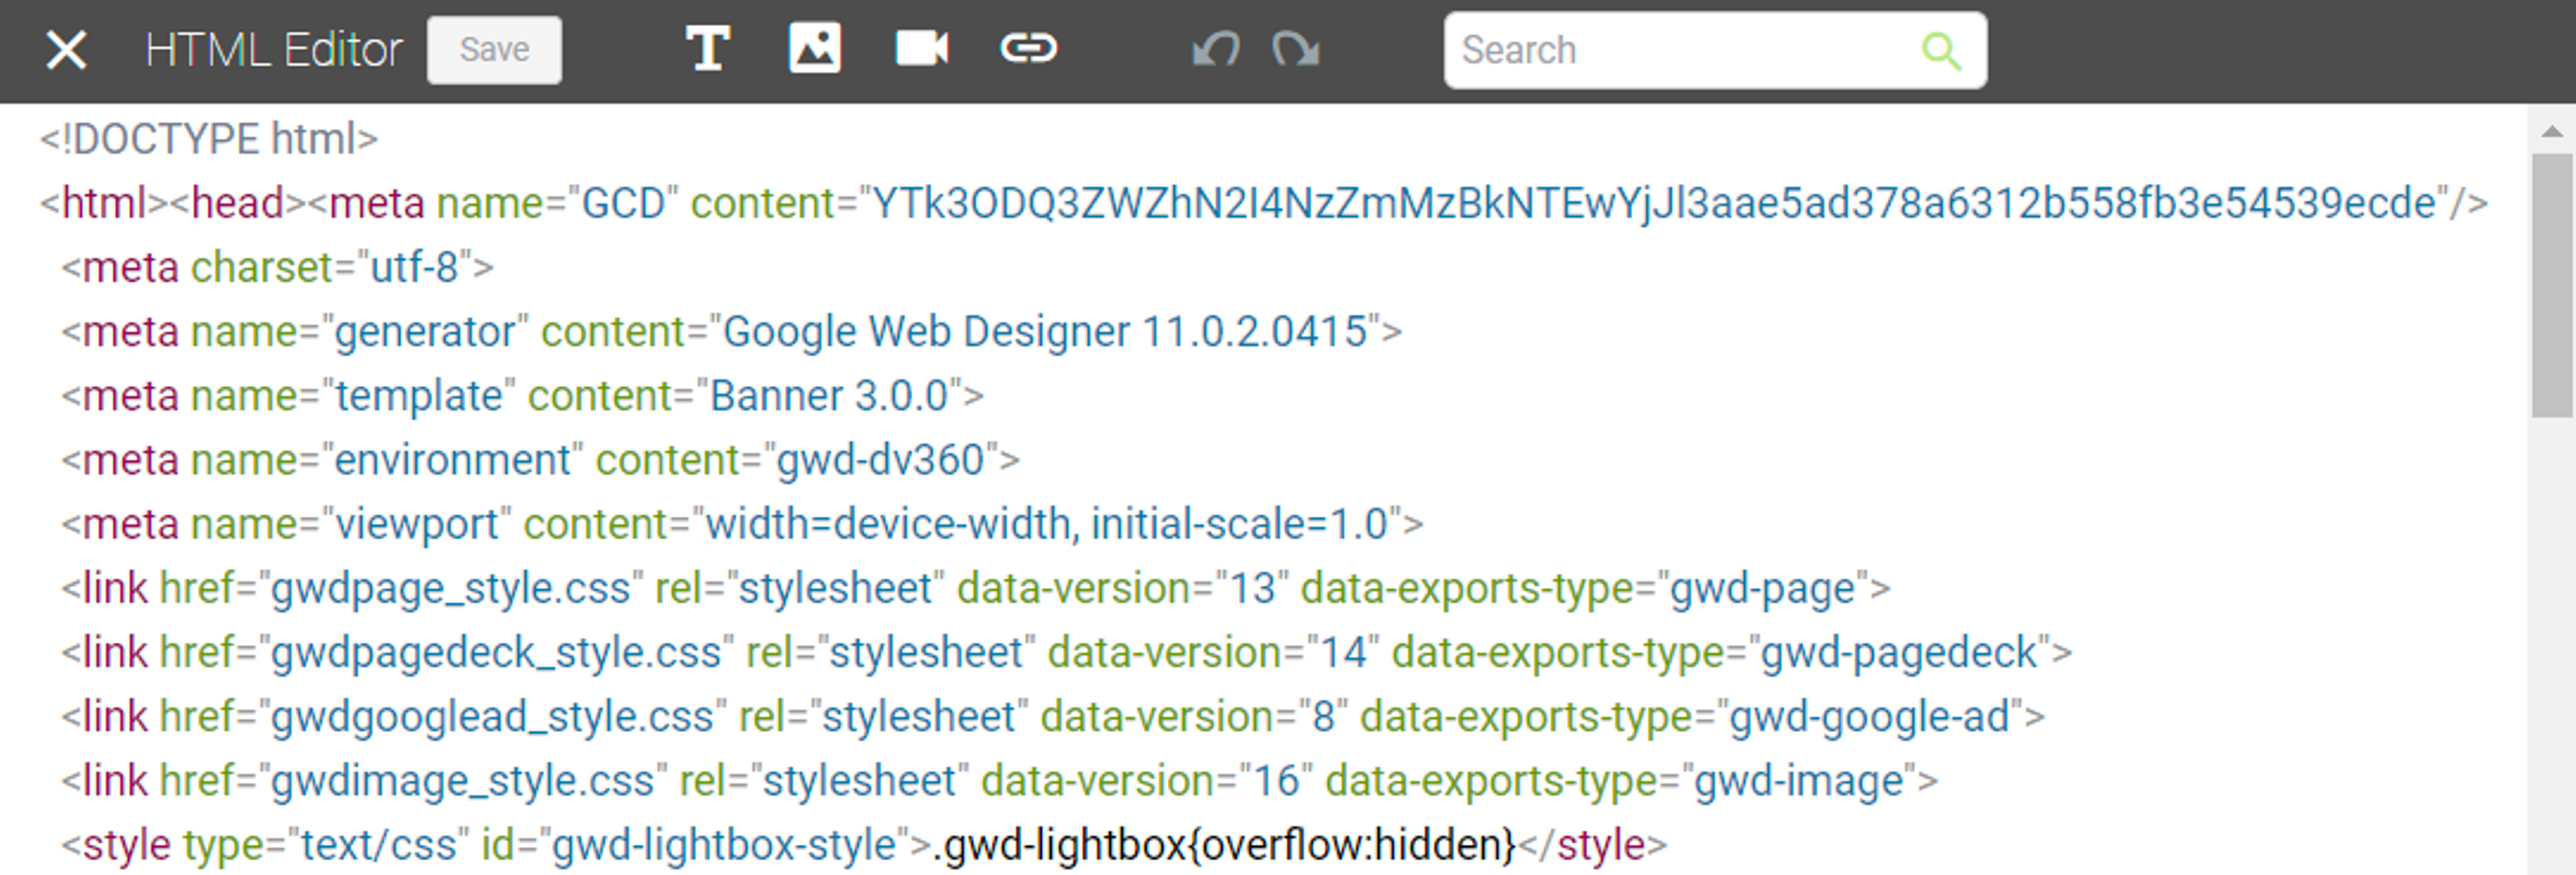Click the "gwdpage_style.css" href value
The image size is (2576, 875).
pos(451,588)
